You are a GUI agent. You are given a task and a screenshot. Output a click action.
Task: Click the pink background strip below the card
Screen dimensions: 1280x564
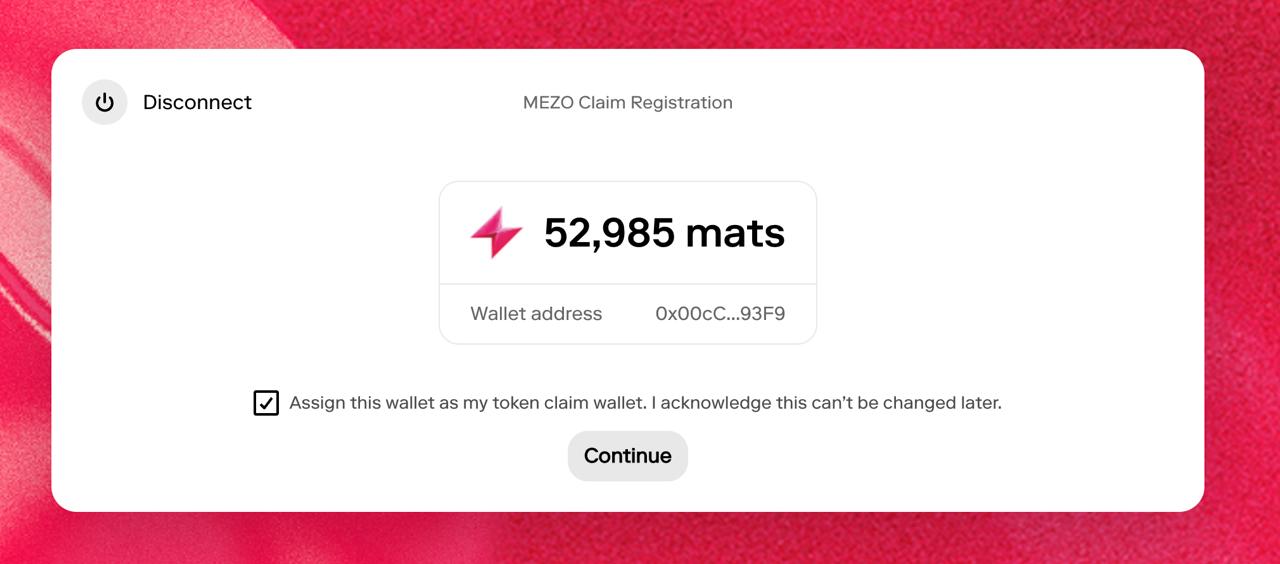tap(640, 540)
